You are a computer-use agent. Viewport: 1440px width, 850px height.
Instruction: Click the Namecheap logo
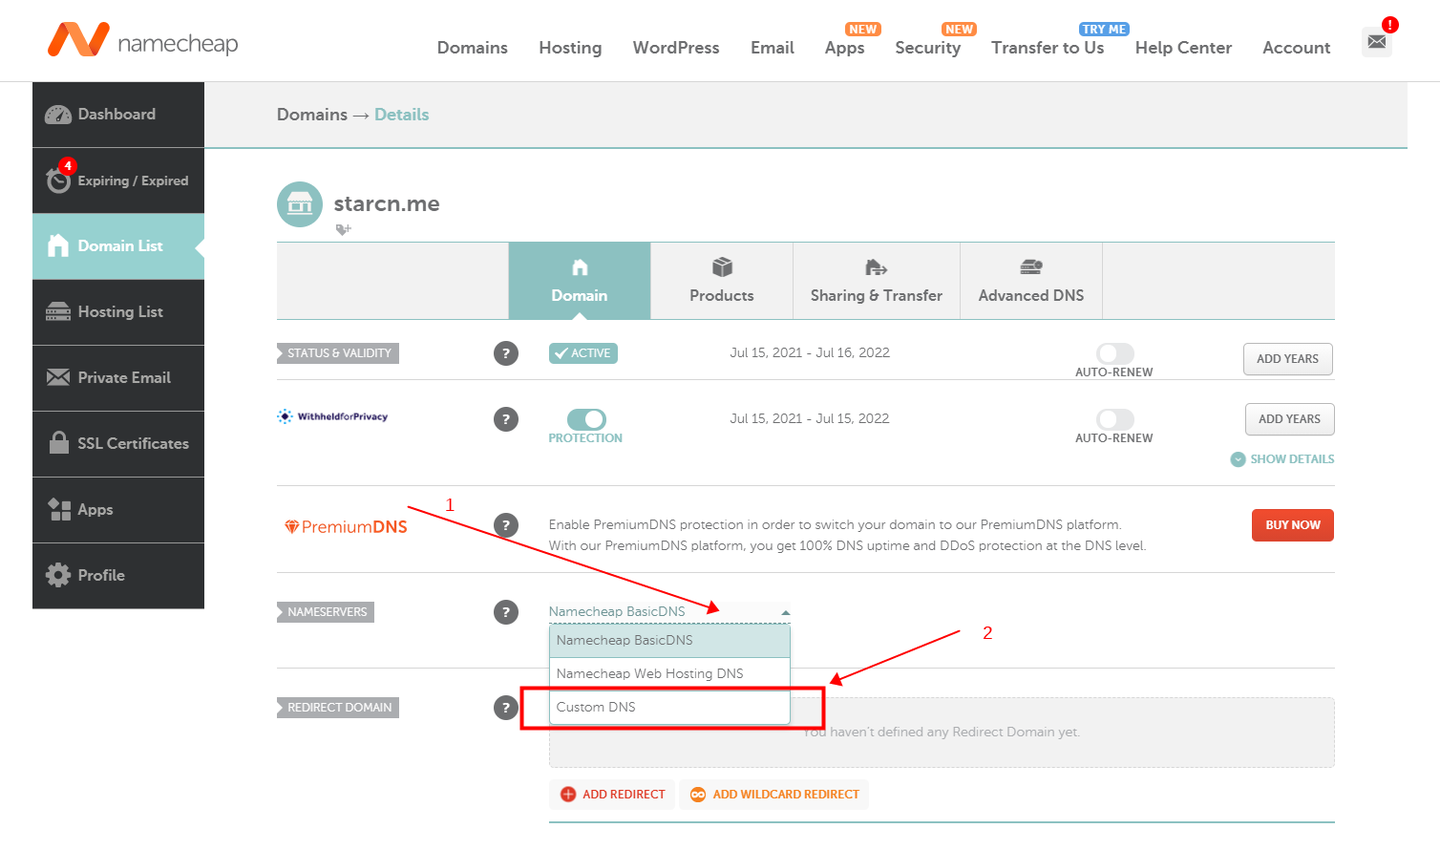coord(143,41)
